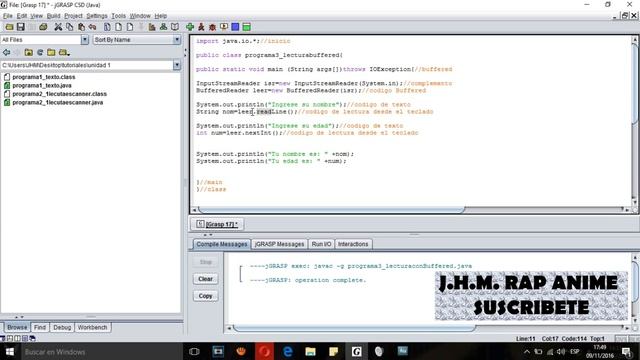Click the run-applet presentation icon
Viewport: 640px width, 360px height.
224,27
